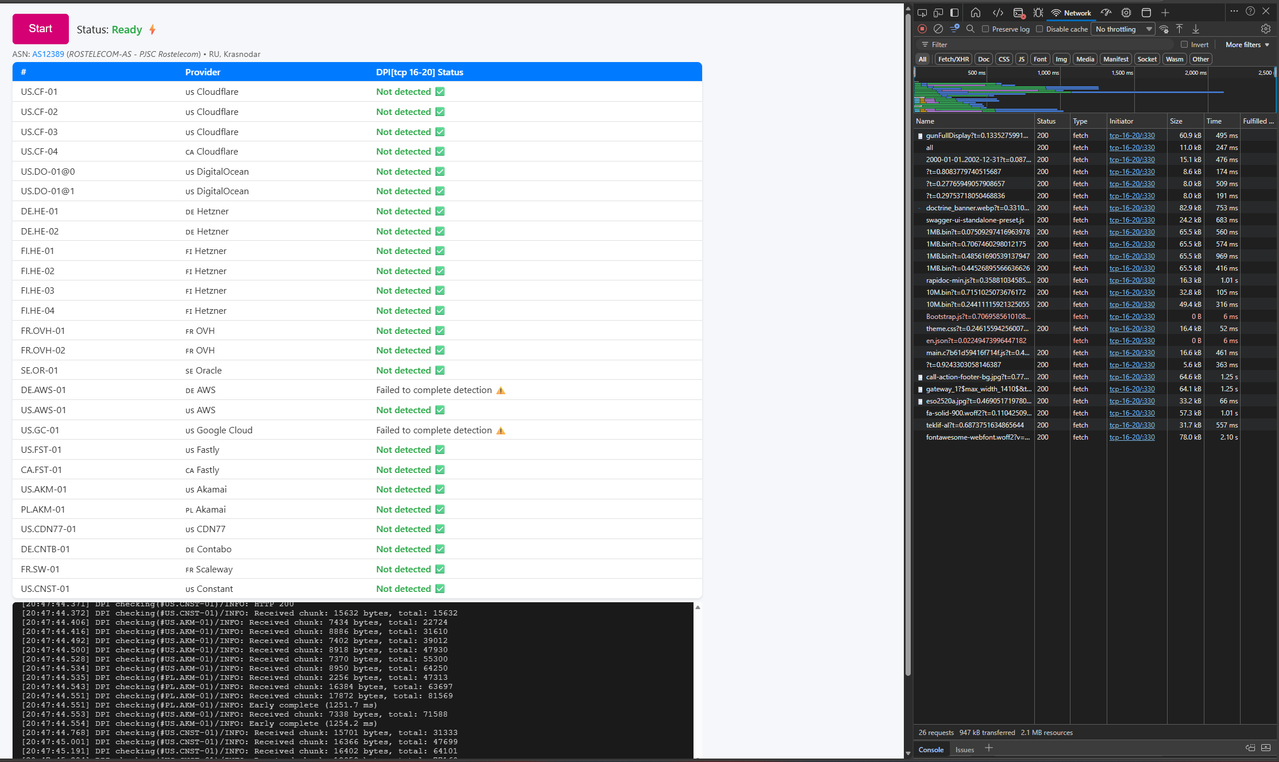
Task: Switch to the Console drawer tab
Action: coord(931,749)
